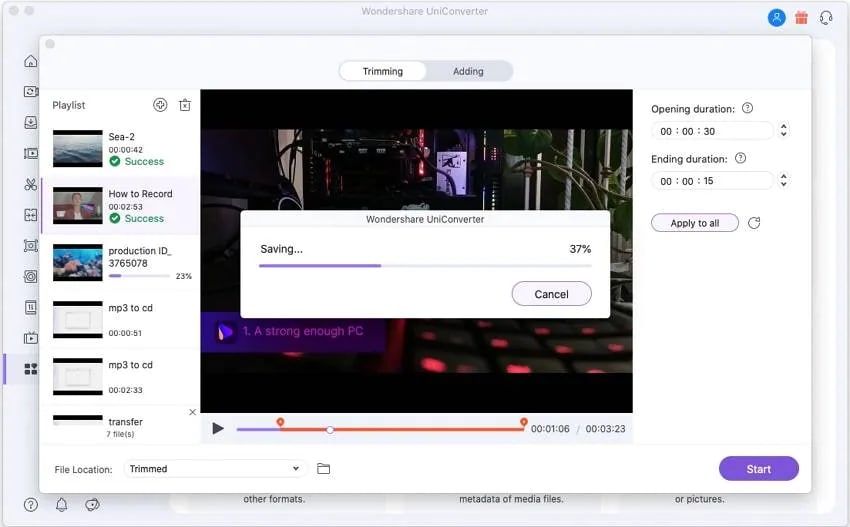Delete item using Playlist trash icon
The image size is (850, 527).
coord(185,105)
